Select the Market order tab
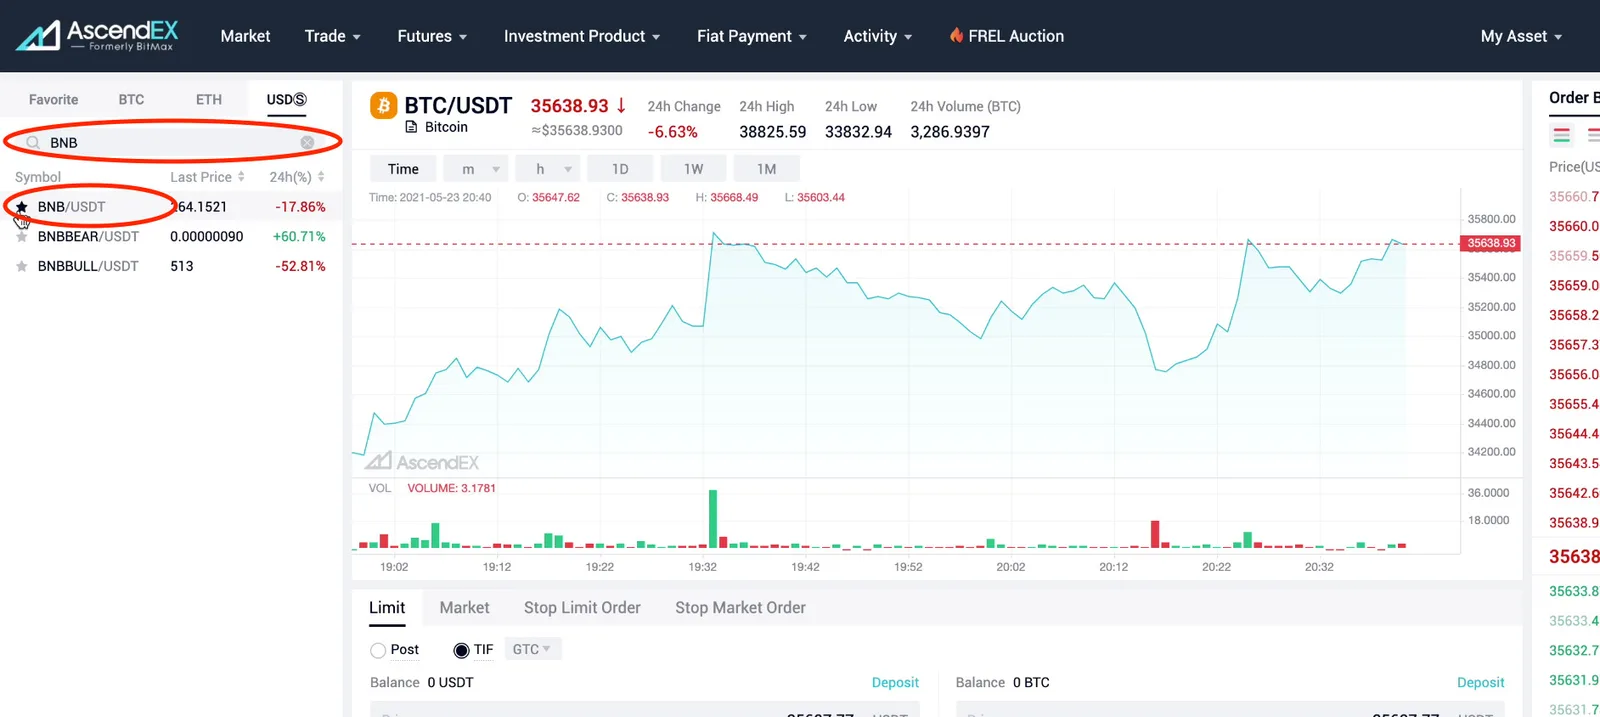This screenshot has height=717, width=1600. 464,608
